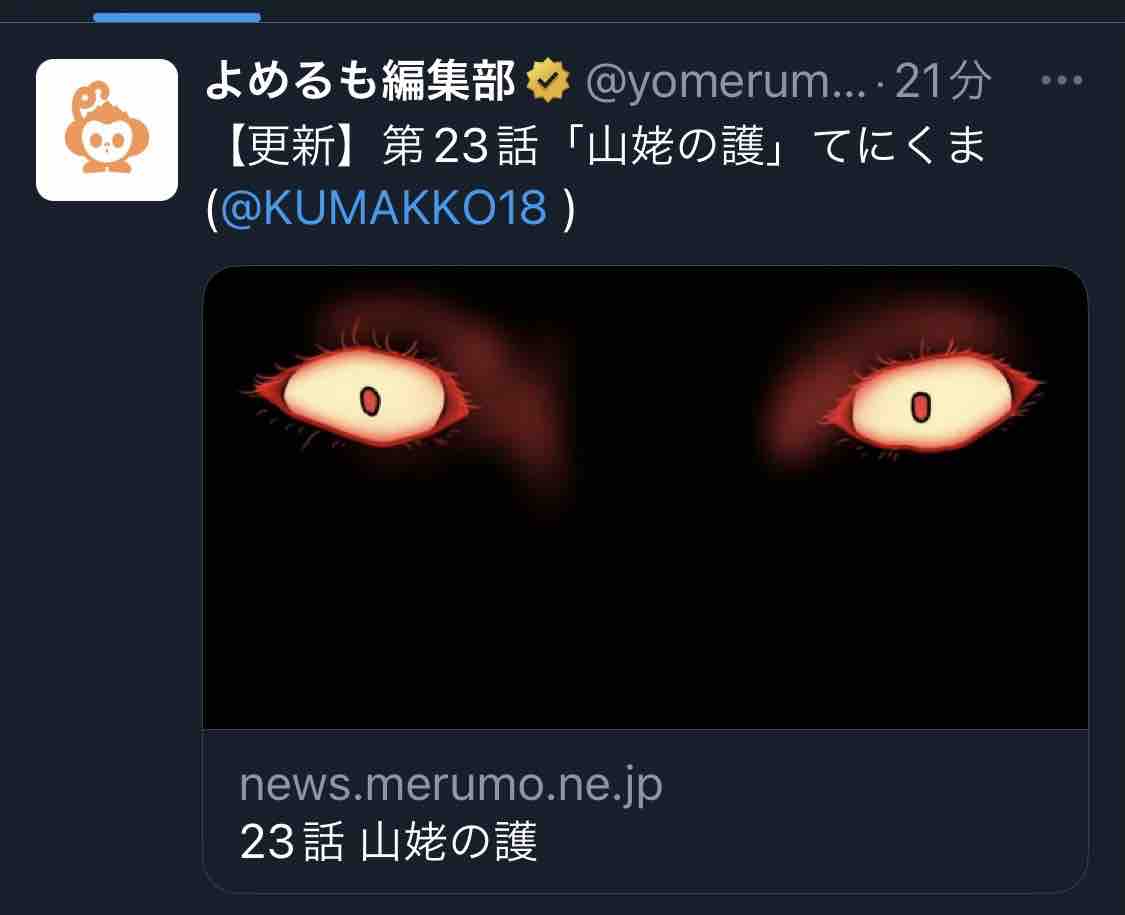Open the よめるも編集部 profile avatar

pos(107,130)
